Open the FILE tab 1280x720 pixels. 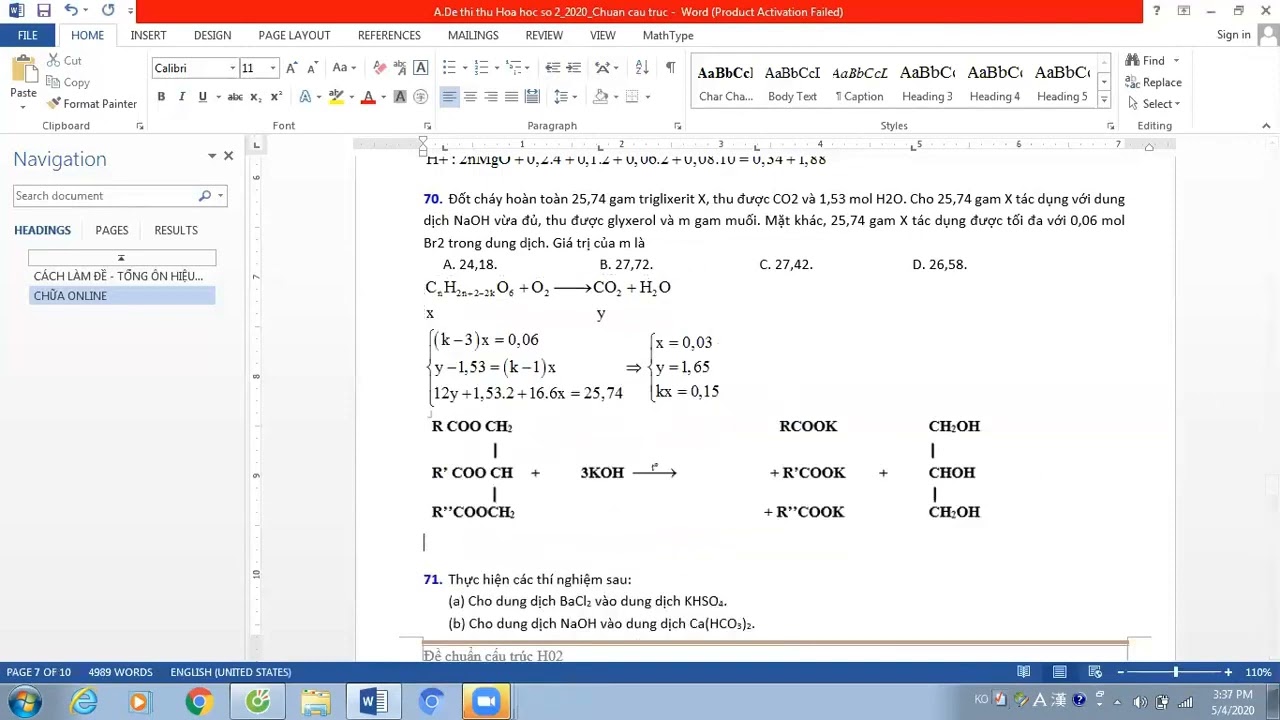coord(28,35)
